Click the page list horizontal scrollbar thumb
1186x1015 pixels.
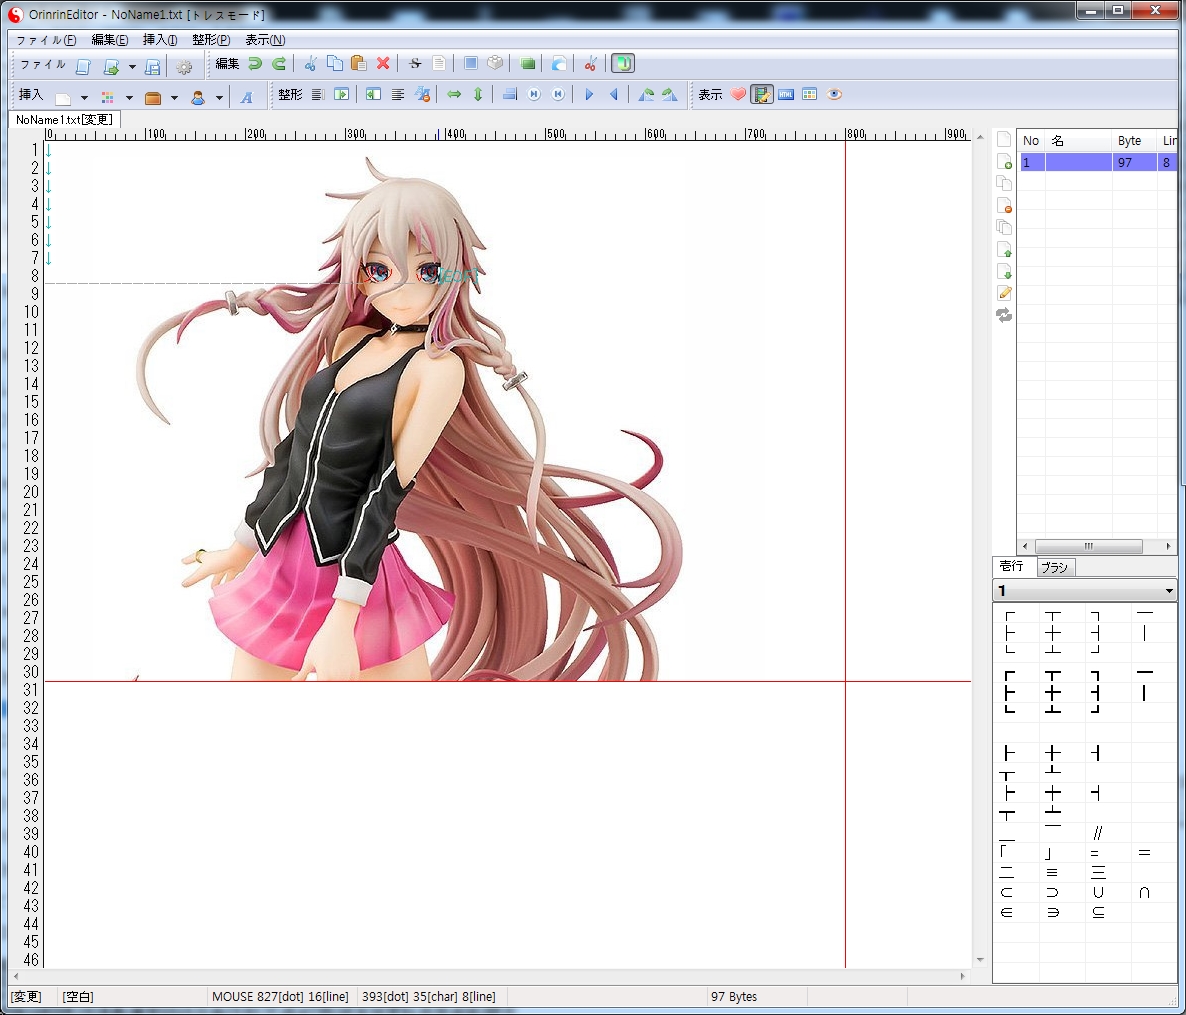[x=1088, y=546]
